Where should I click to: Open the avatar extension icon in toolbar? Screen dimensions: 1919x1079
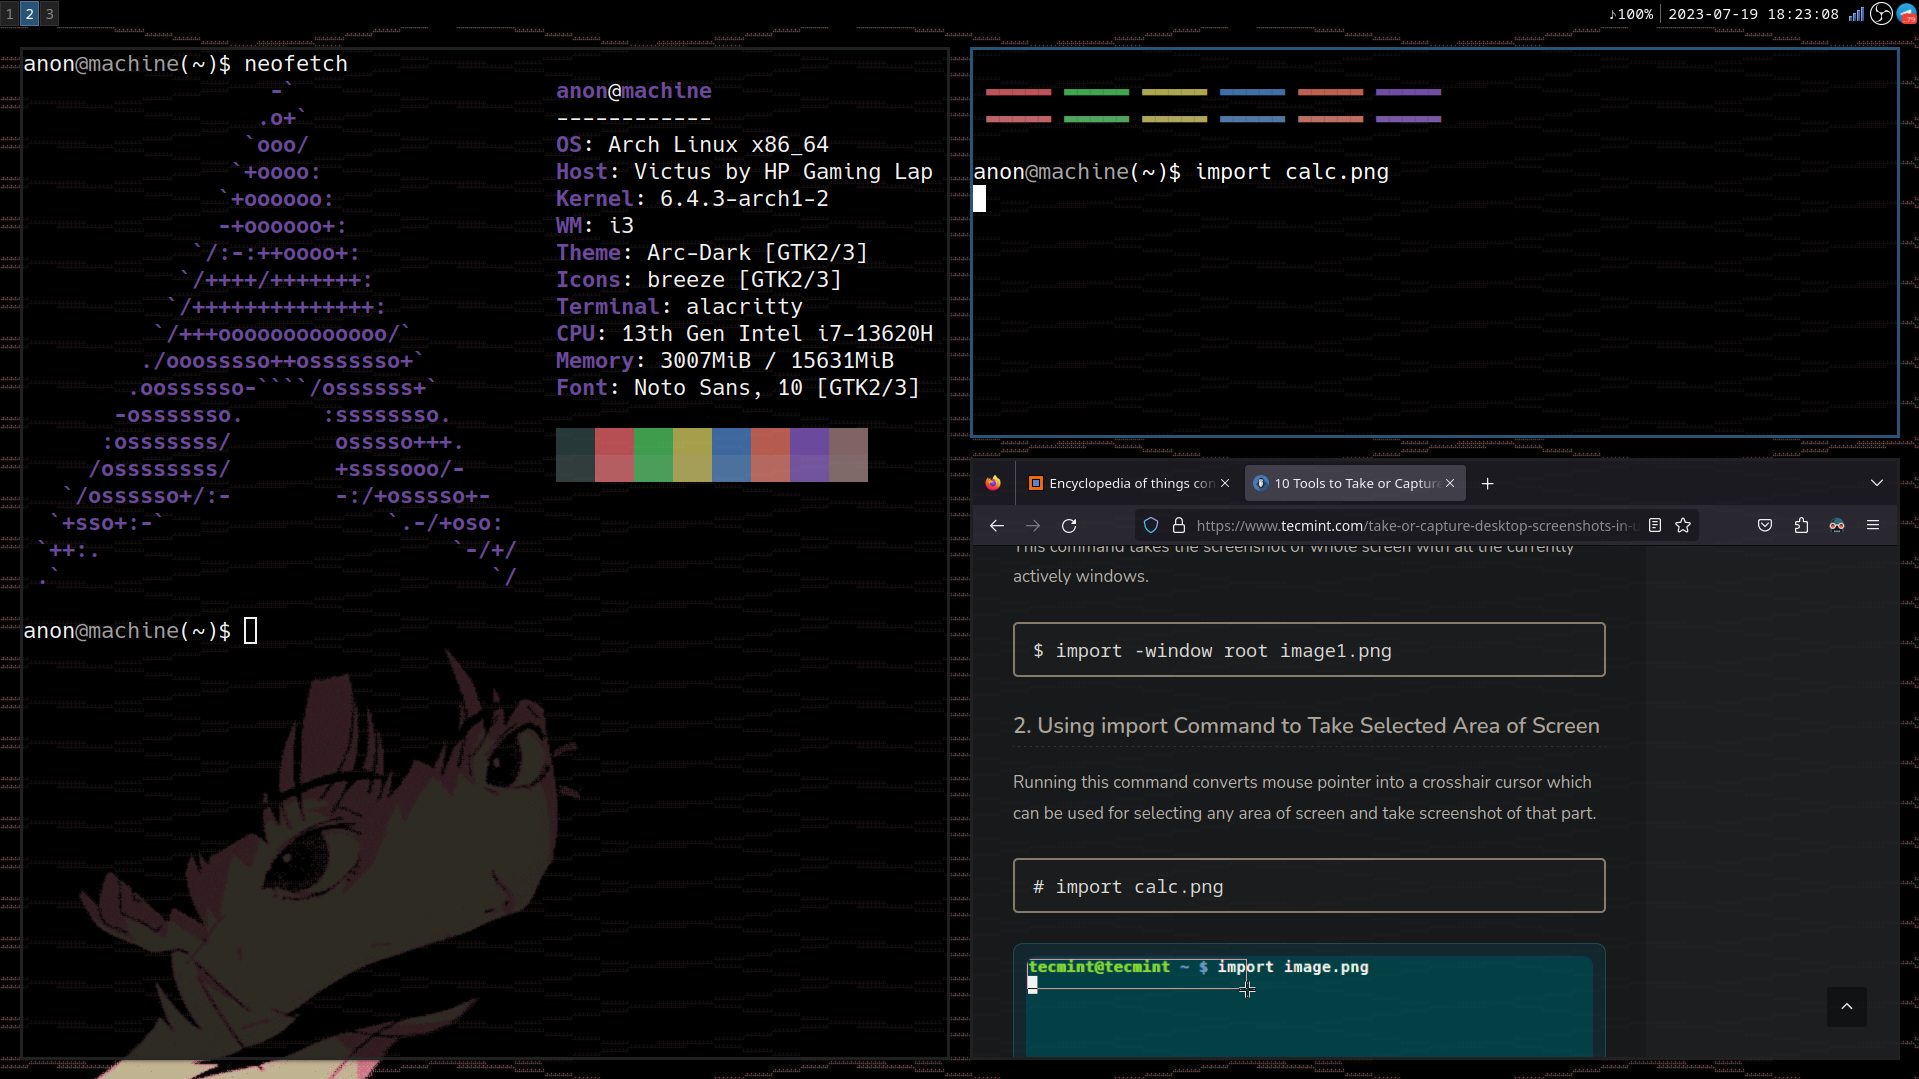(x=1837, y=525)
